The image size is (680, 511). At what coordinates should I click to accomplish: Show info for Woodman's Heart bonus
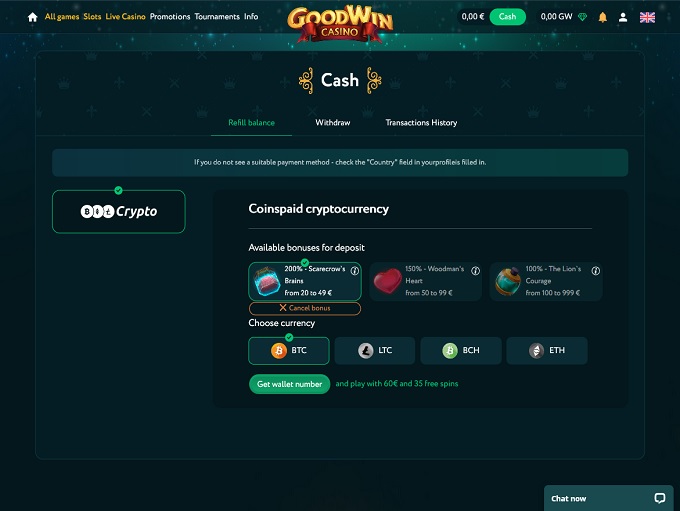475,271
